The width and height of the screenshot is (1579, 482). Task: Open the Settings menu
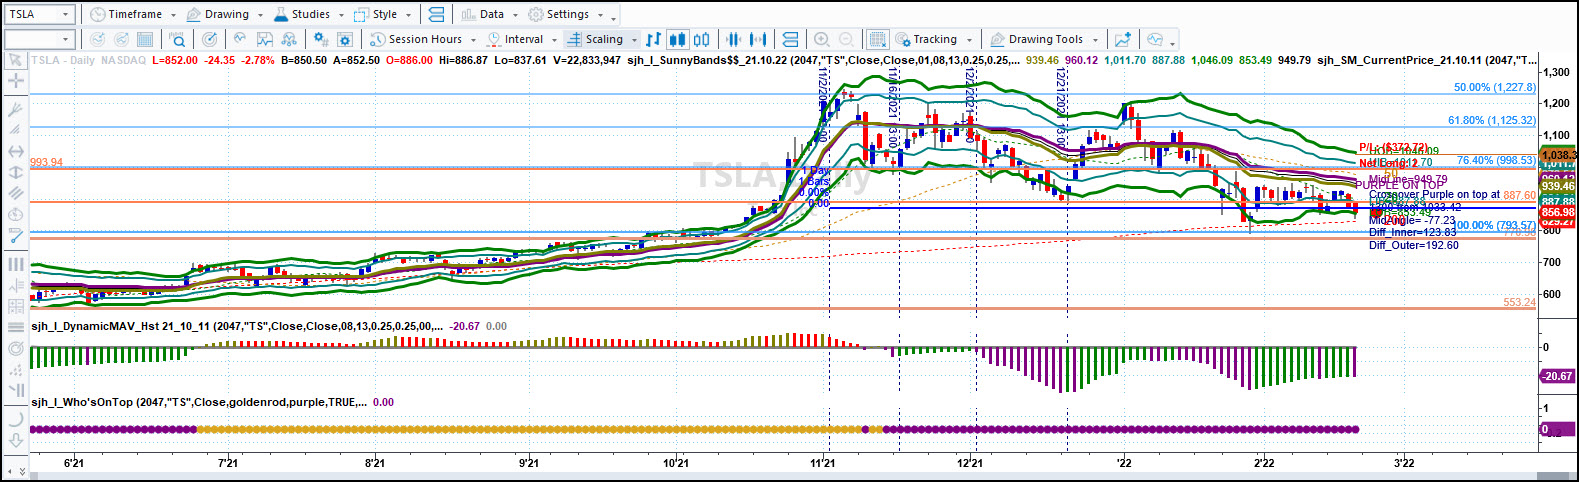tap(560, 14)
